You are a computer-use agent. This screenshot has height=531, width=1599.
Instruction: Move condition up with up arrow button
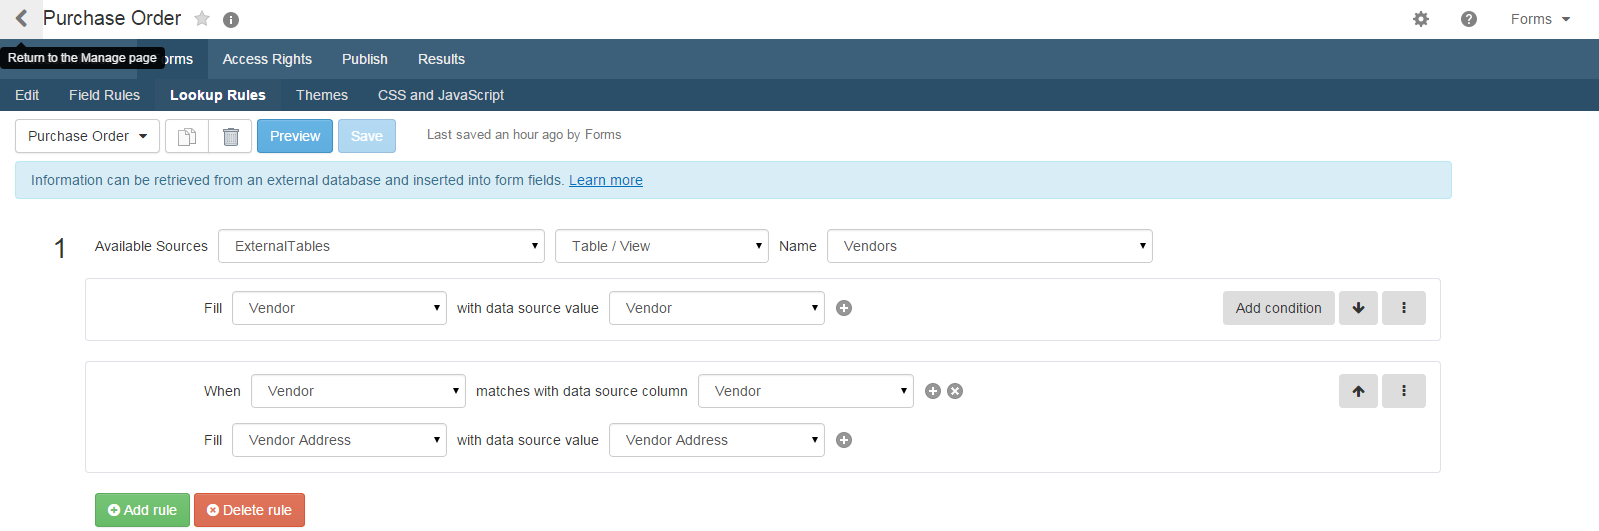click(1358, 391)
